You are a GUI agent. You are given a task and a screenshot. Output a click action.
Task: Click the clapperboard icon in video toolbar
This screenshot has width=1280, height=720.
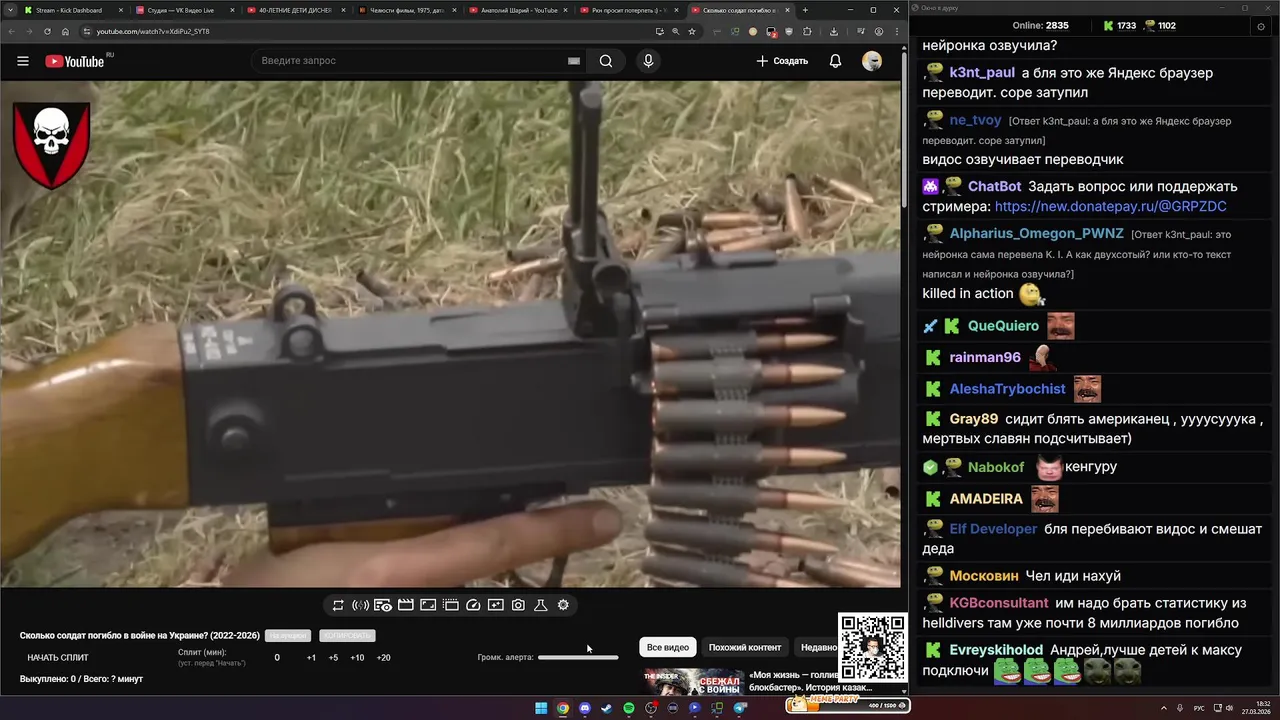pyautogui.click(x=406, y=605)
